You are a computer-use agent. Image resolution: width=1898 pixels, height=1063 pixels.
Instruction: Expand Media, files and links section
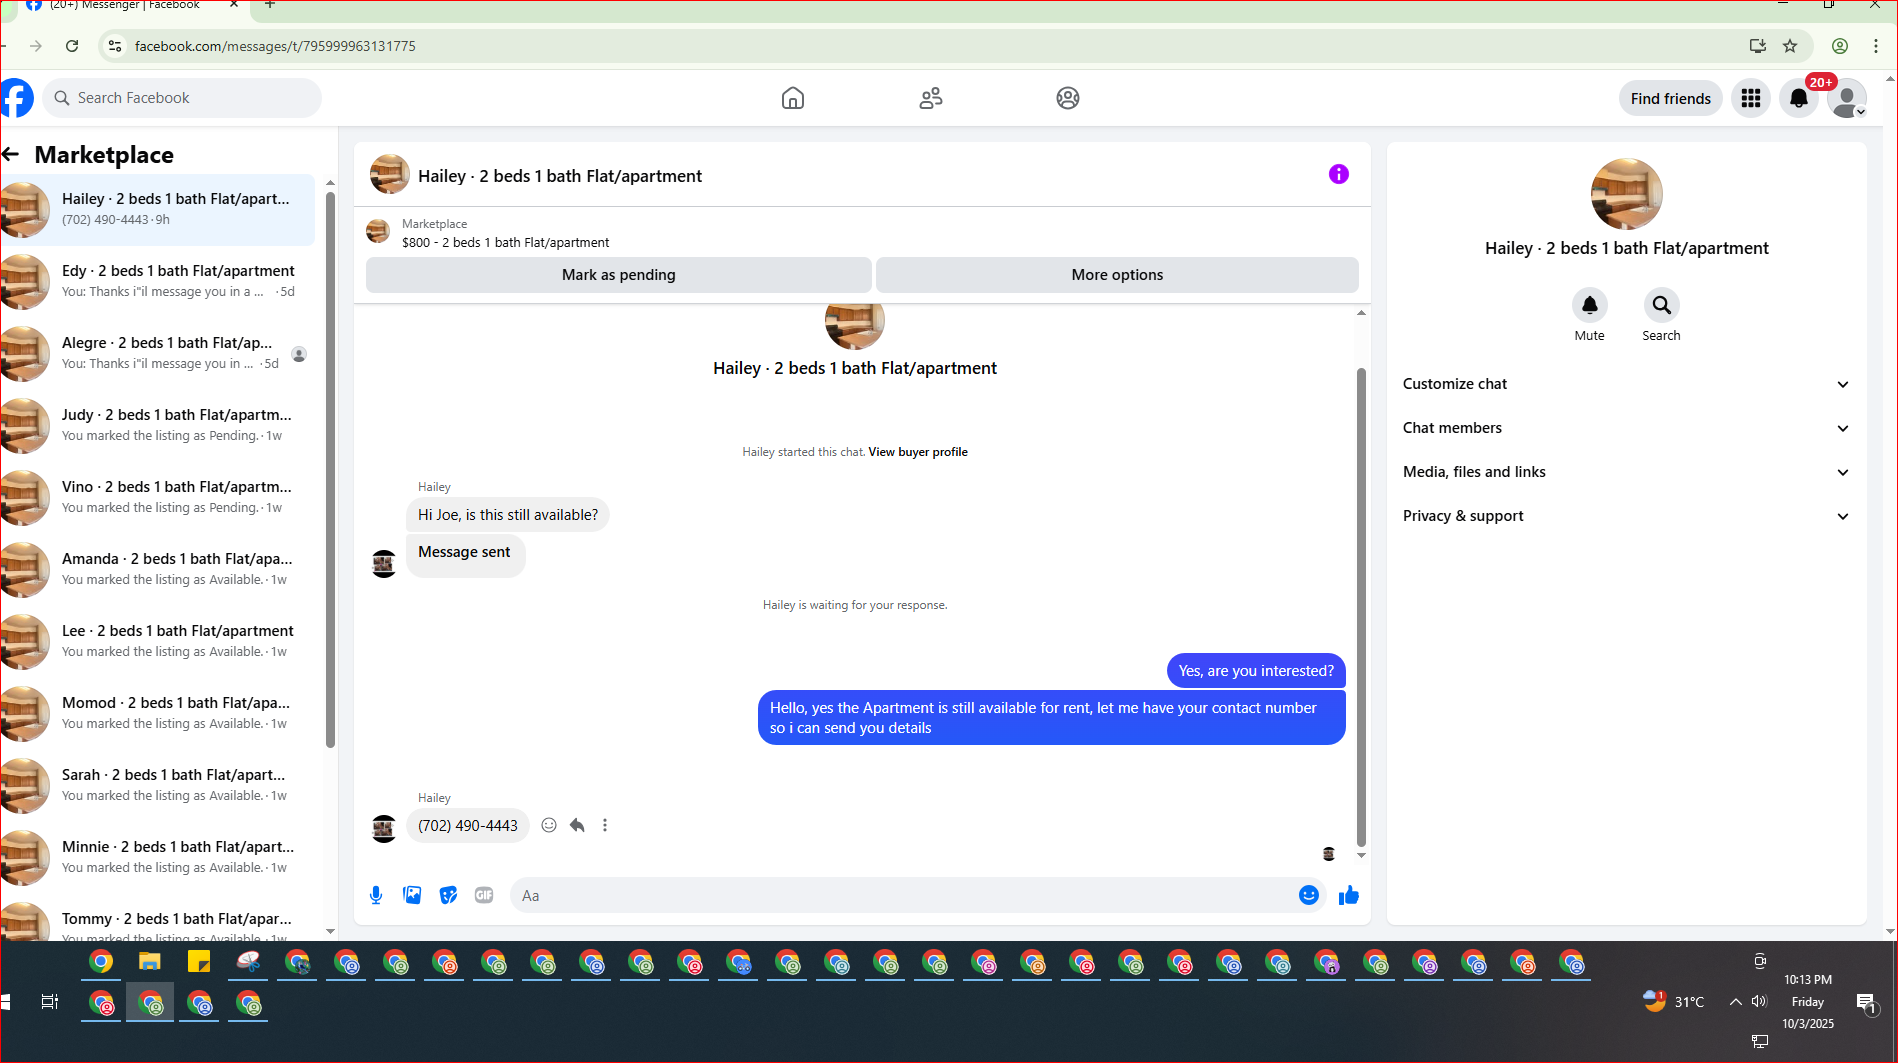[1626, 472]
